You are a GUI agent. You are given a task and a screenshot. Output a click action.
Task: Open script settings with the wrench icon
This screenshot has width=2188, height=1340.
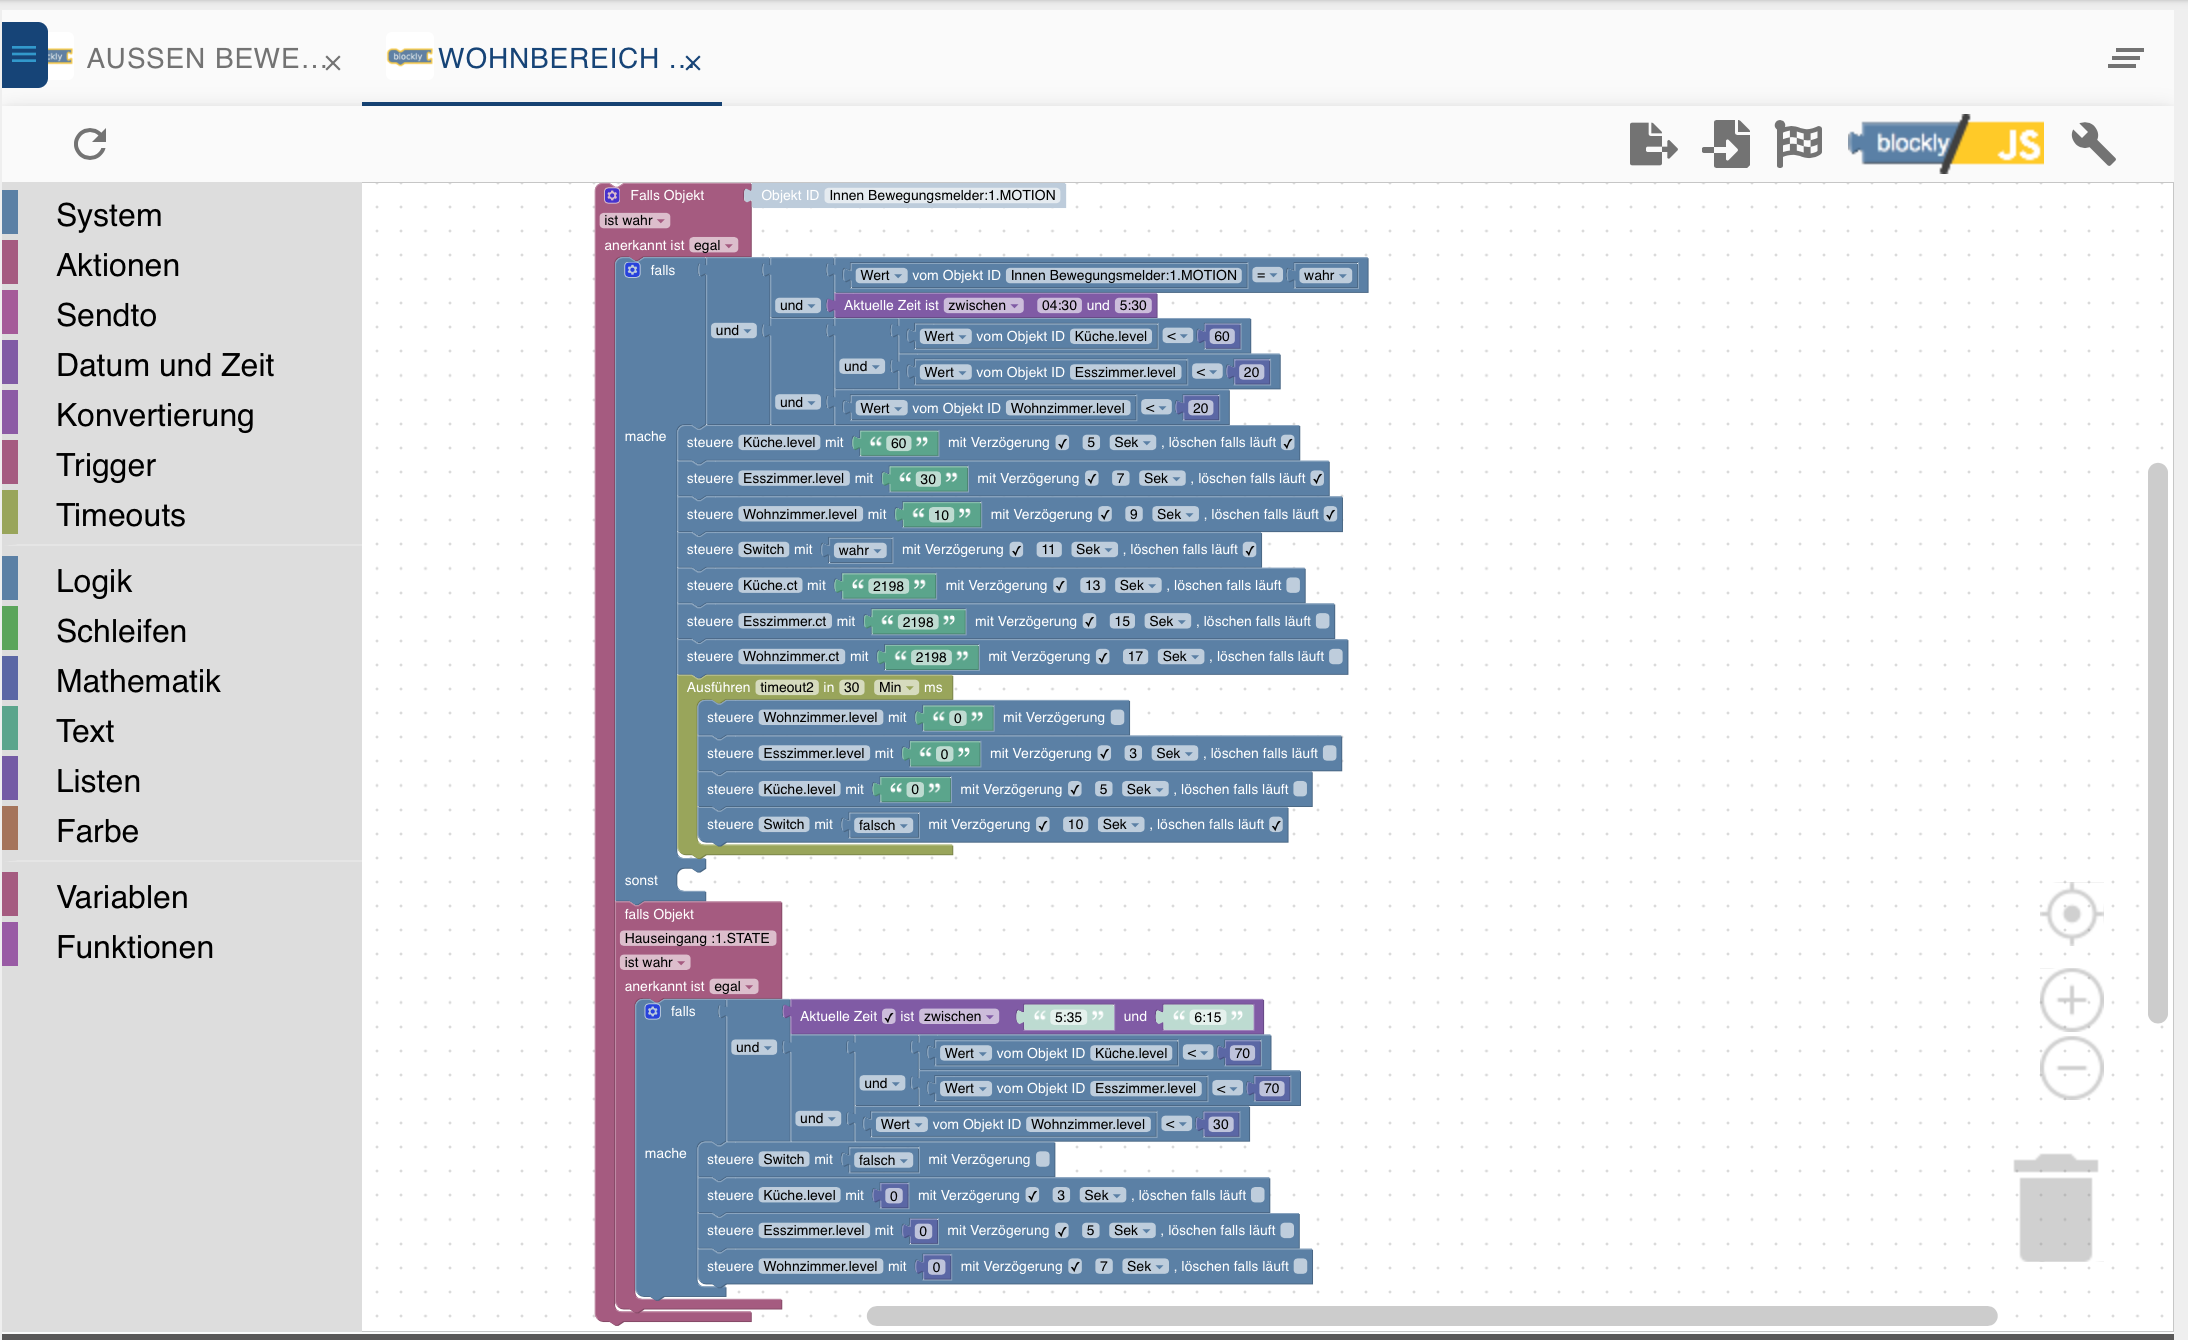pyautogui.click(x=2092, y=145)
